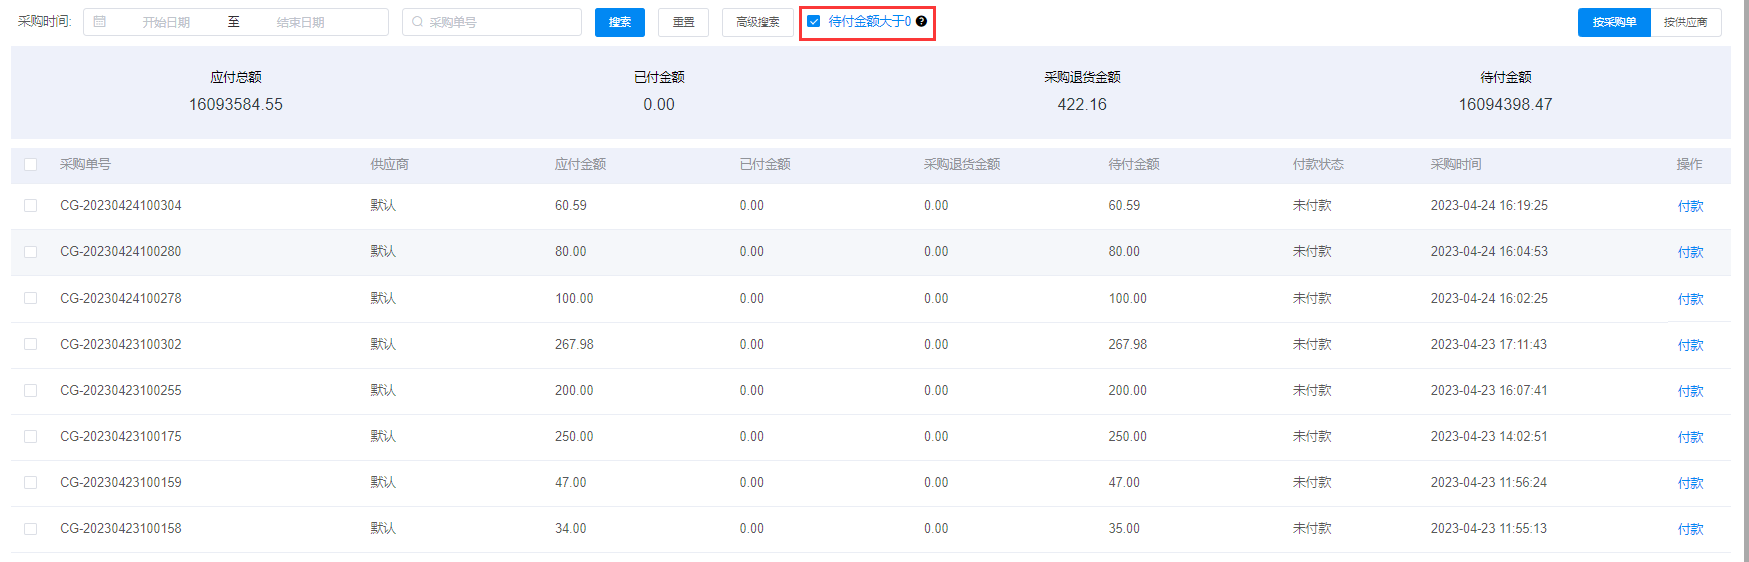The width and height of the screenshot is (1749, 562).
Task: Check the select-all checkbox in table header
Action: [x=31, y=165]
